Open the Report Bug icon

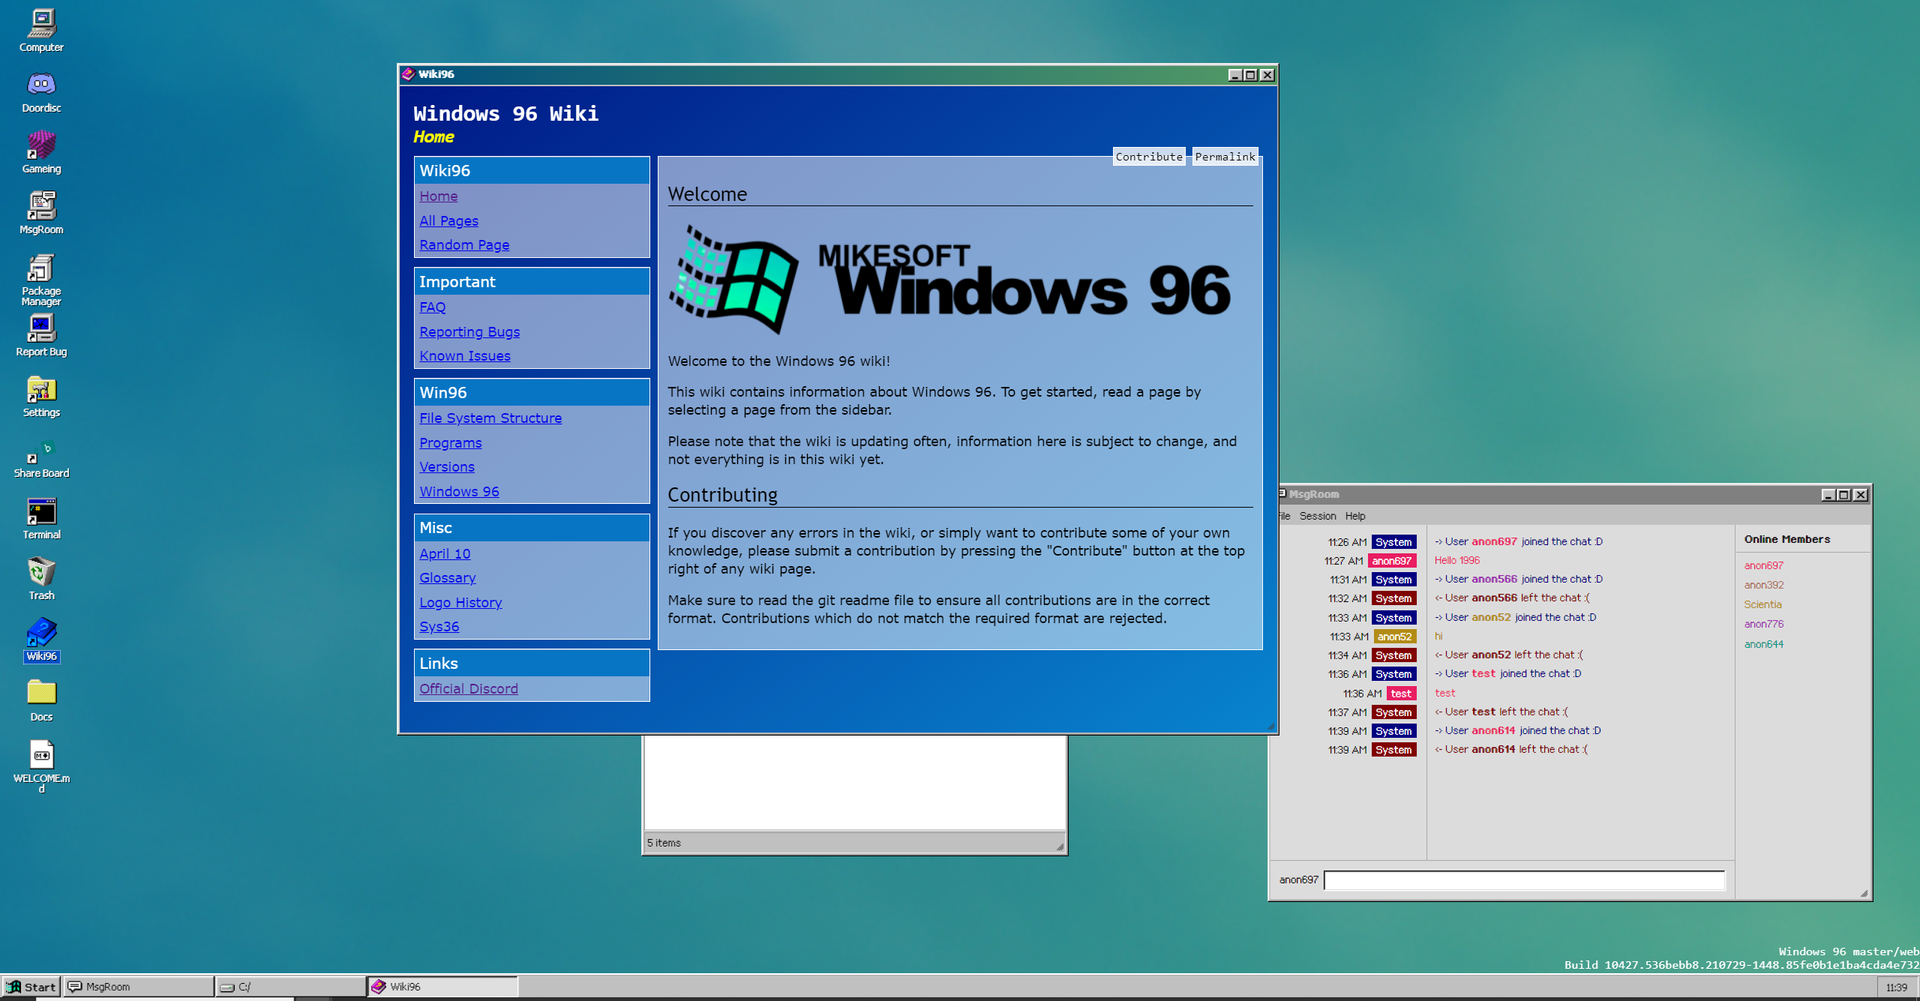click(41, 330)
